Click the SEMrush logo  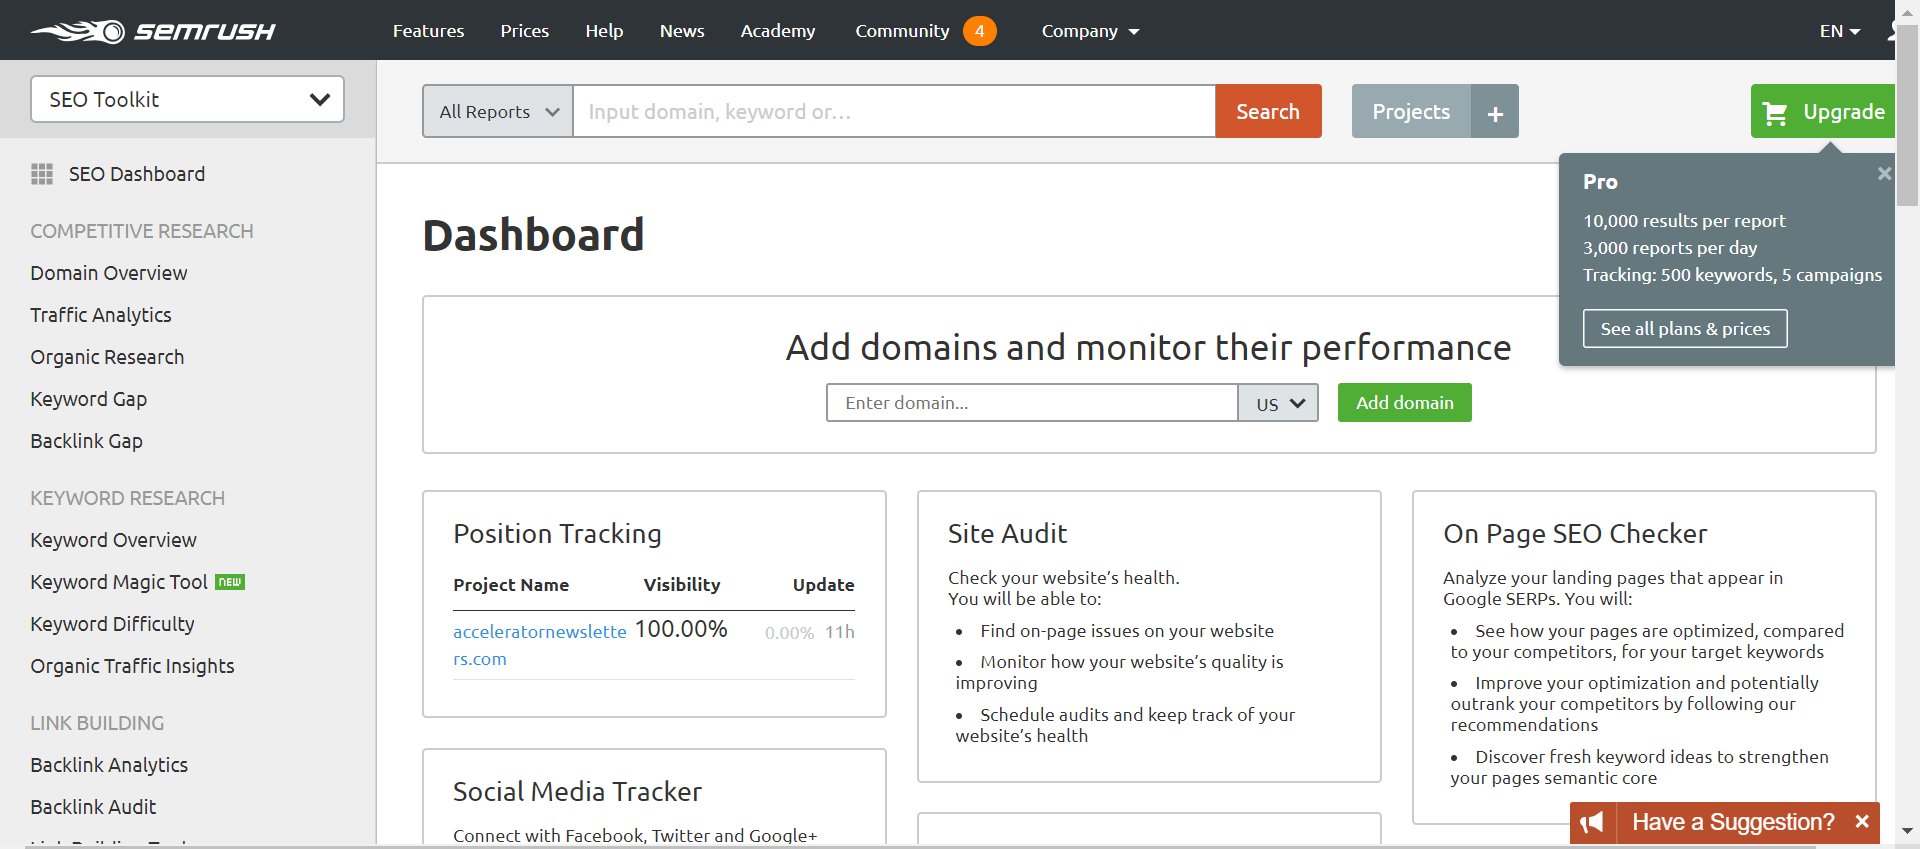[152, 31]
